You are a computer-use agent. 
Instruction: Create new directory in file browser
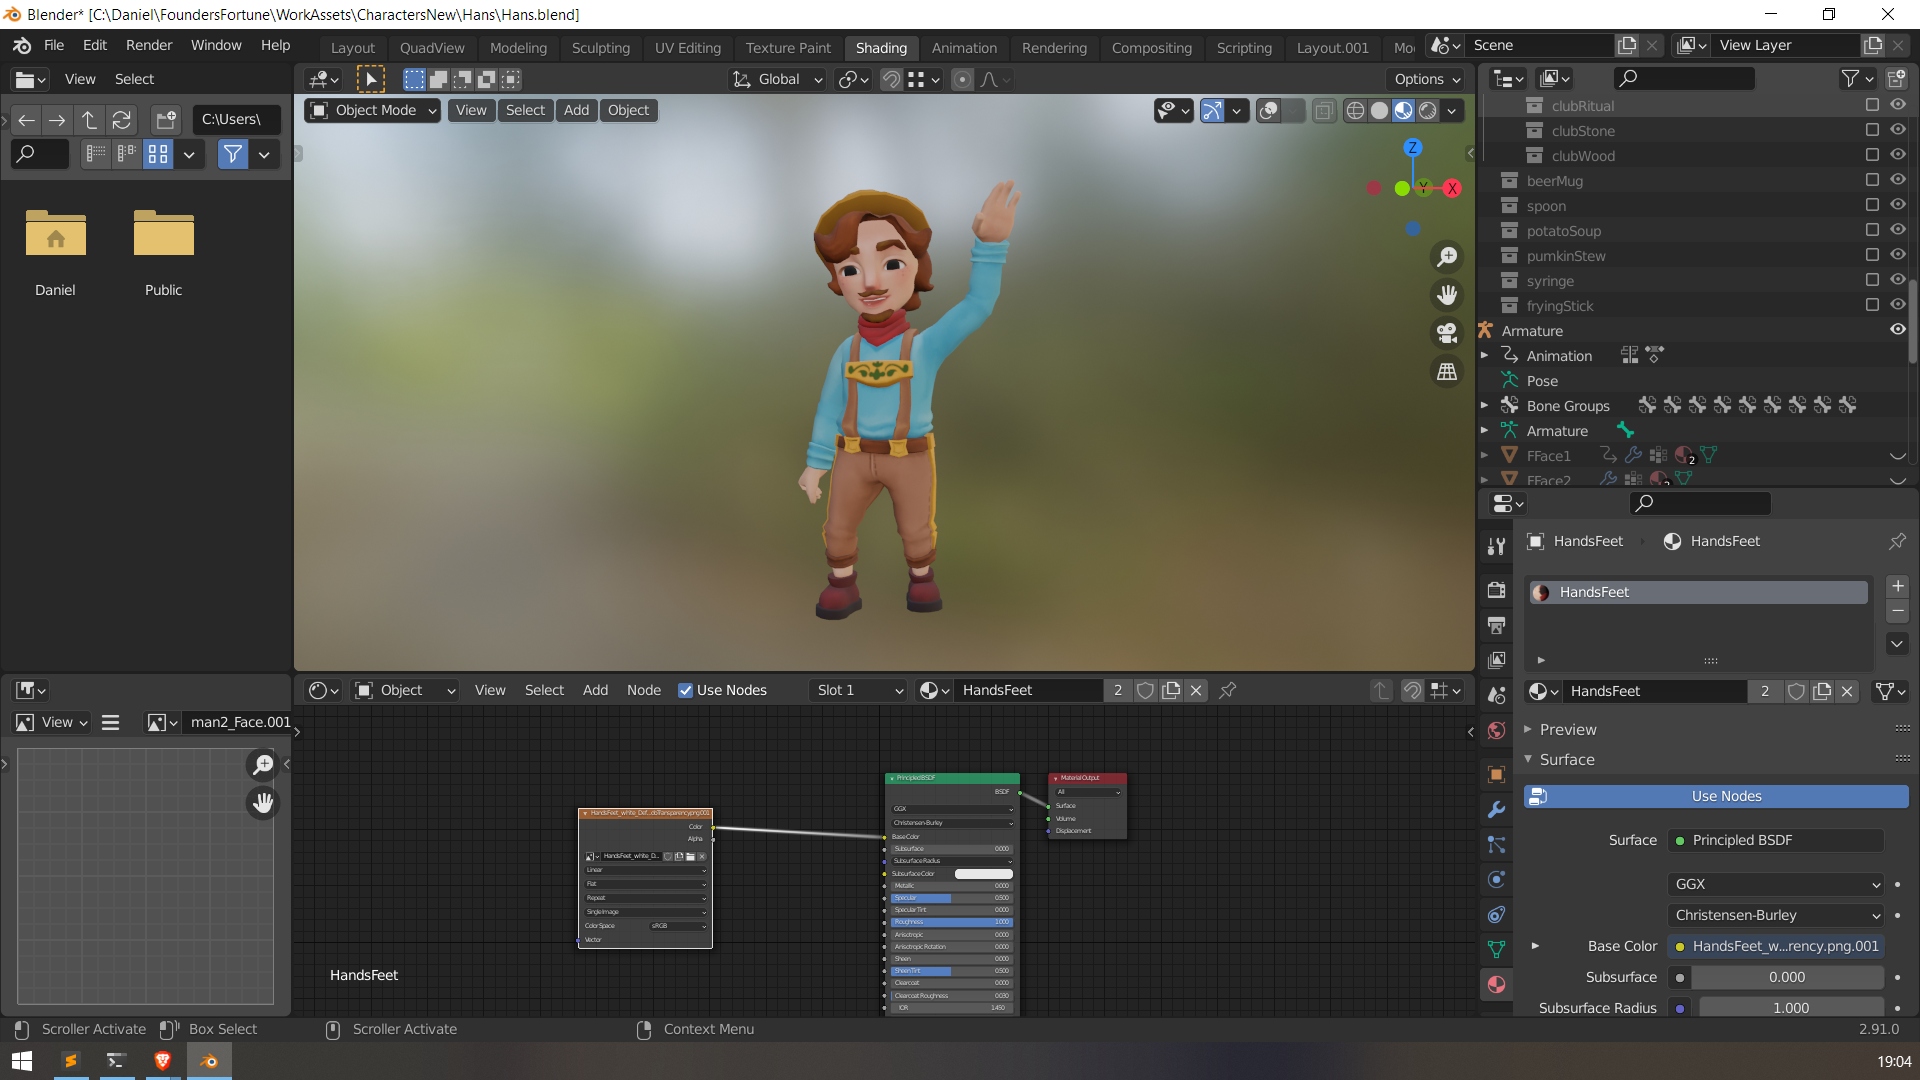166,120
